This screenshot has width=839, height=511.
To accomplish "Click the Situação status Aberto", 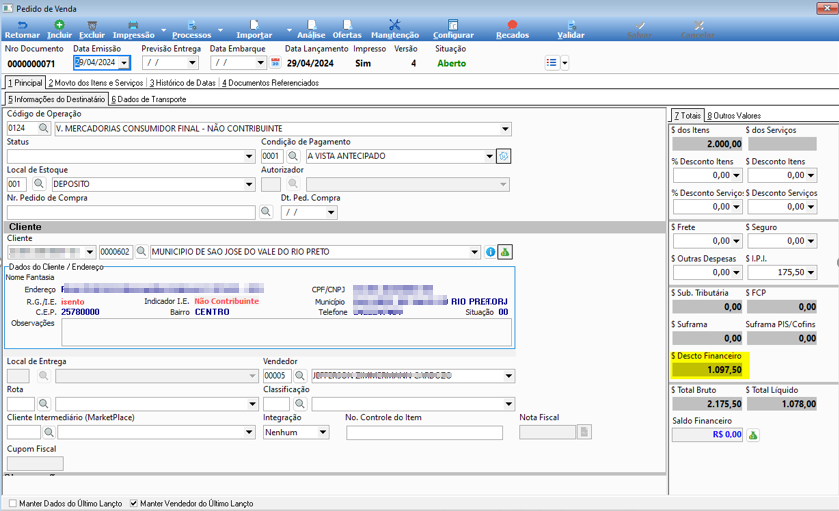I will tap(452, 63).
